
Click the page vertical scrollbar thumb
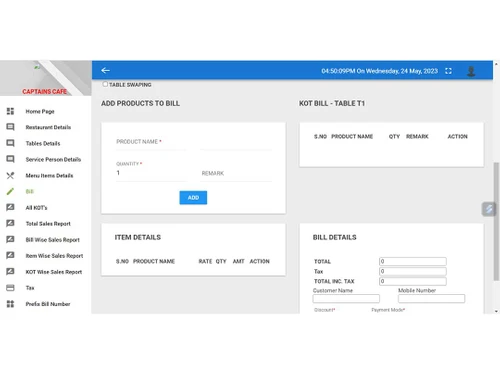coord(496,221)
